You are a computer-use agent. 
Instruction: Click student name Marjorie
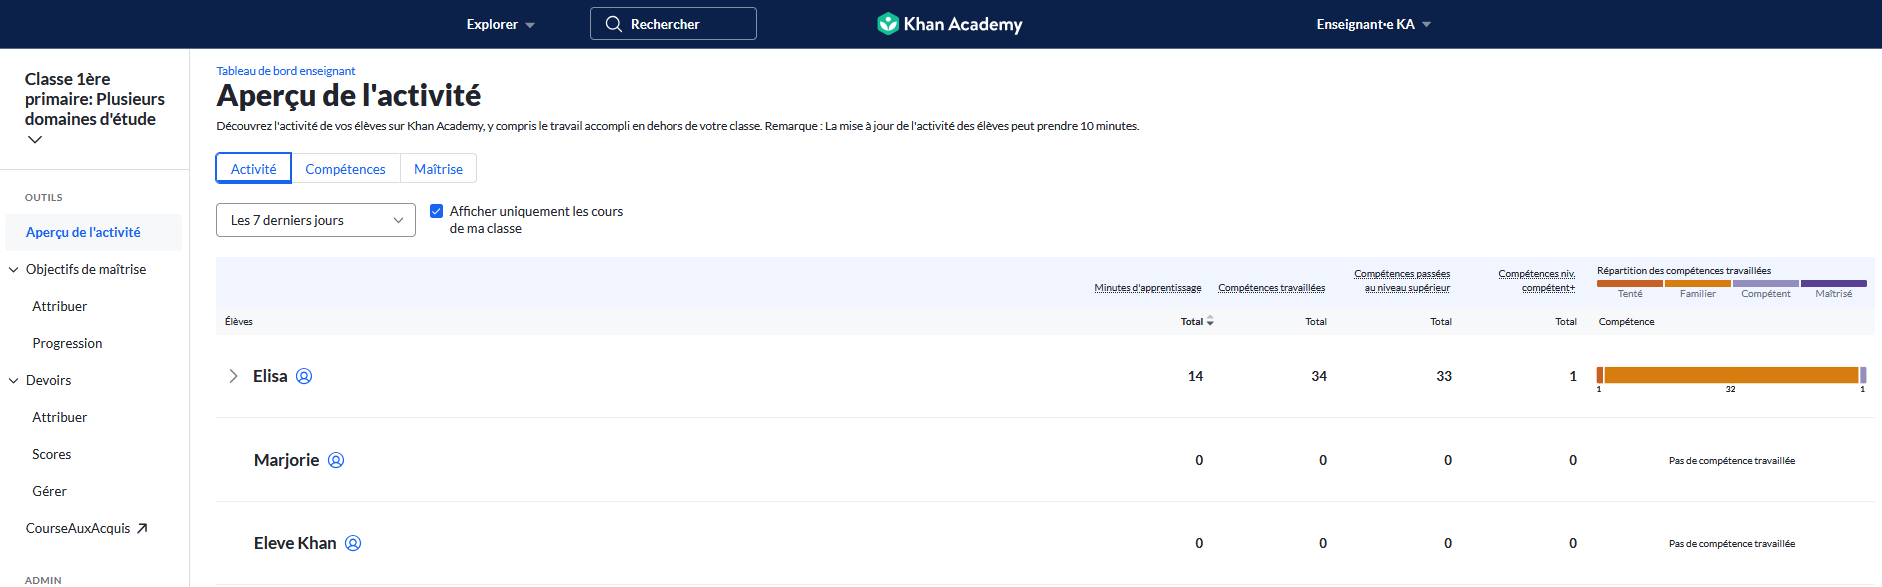[x=287, y=460]
